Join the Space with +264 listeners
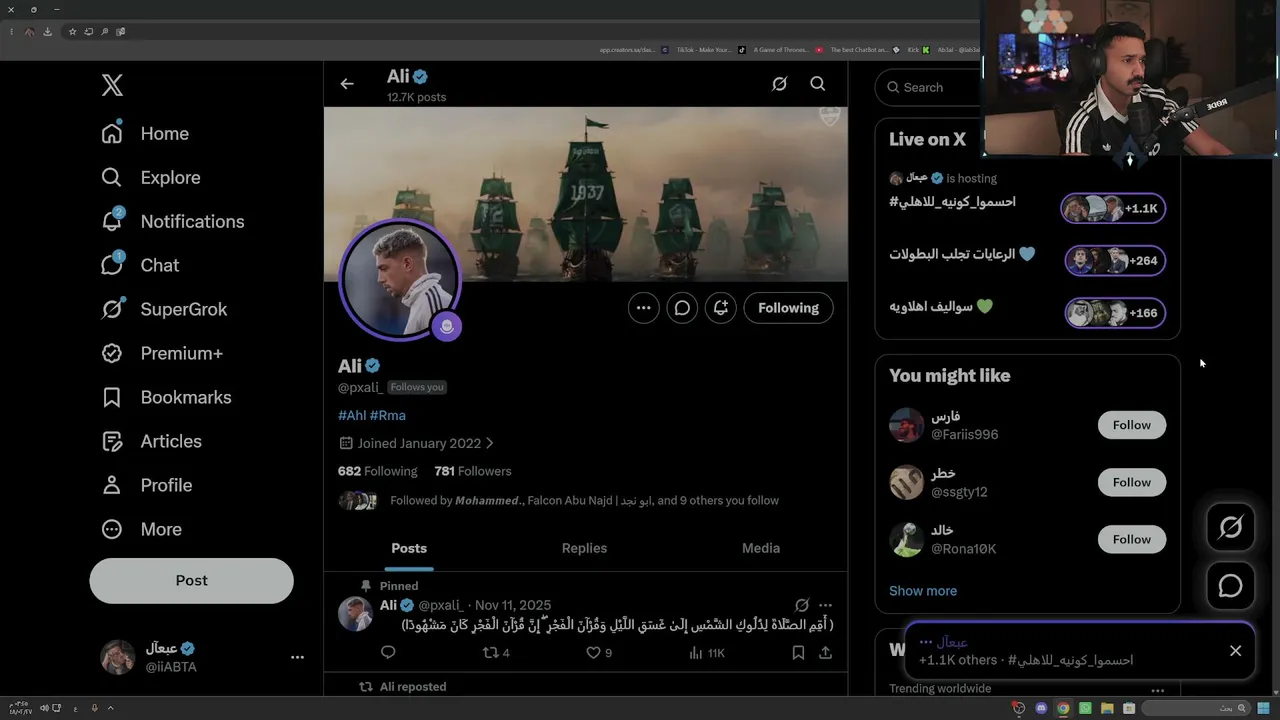The height and width of the screenshot is (720, 1280). [1115, 260]
